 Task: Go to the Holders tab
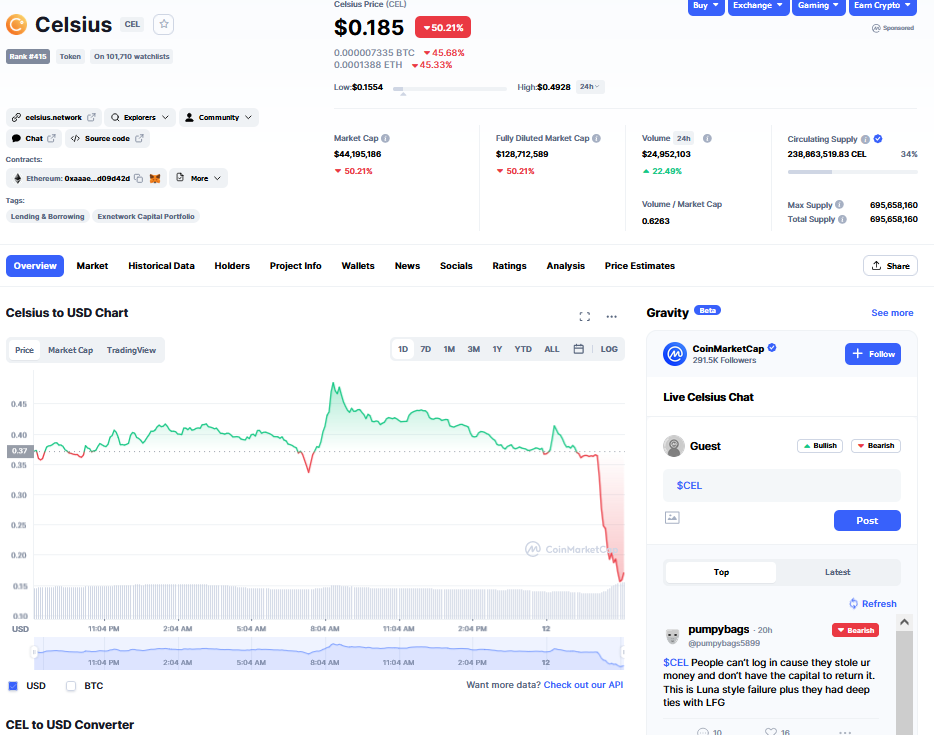[232, 266]
